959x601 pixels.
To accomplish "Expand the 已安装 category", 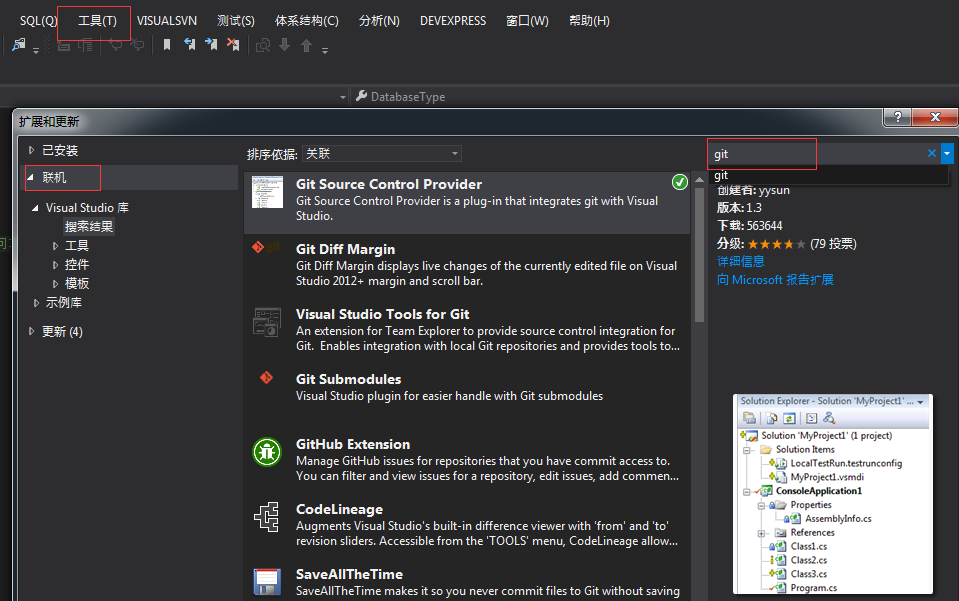I will coord(31,150).
